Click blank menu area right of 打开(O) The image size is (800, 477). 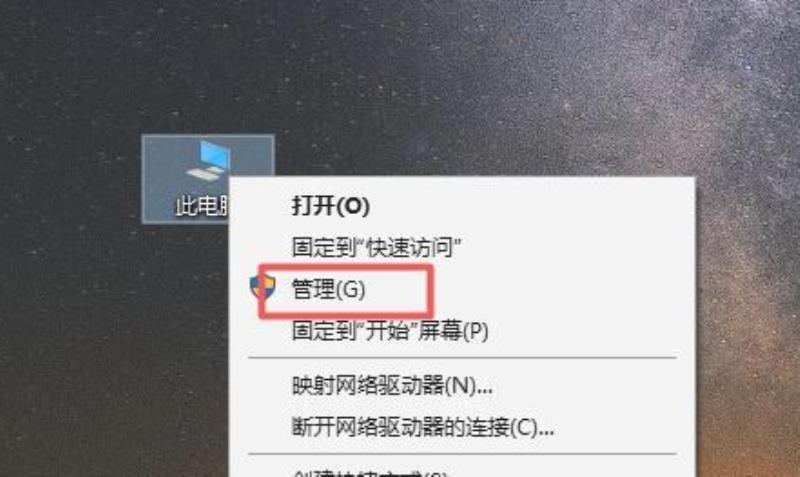tap(531, 206)
